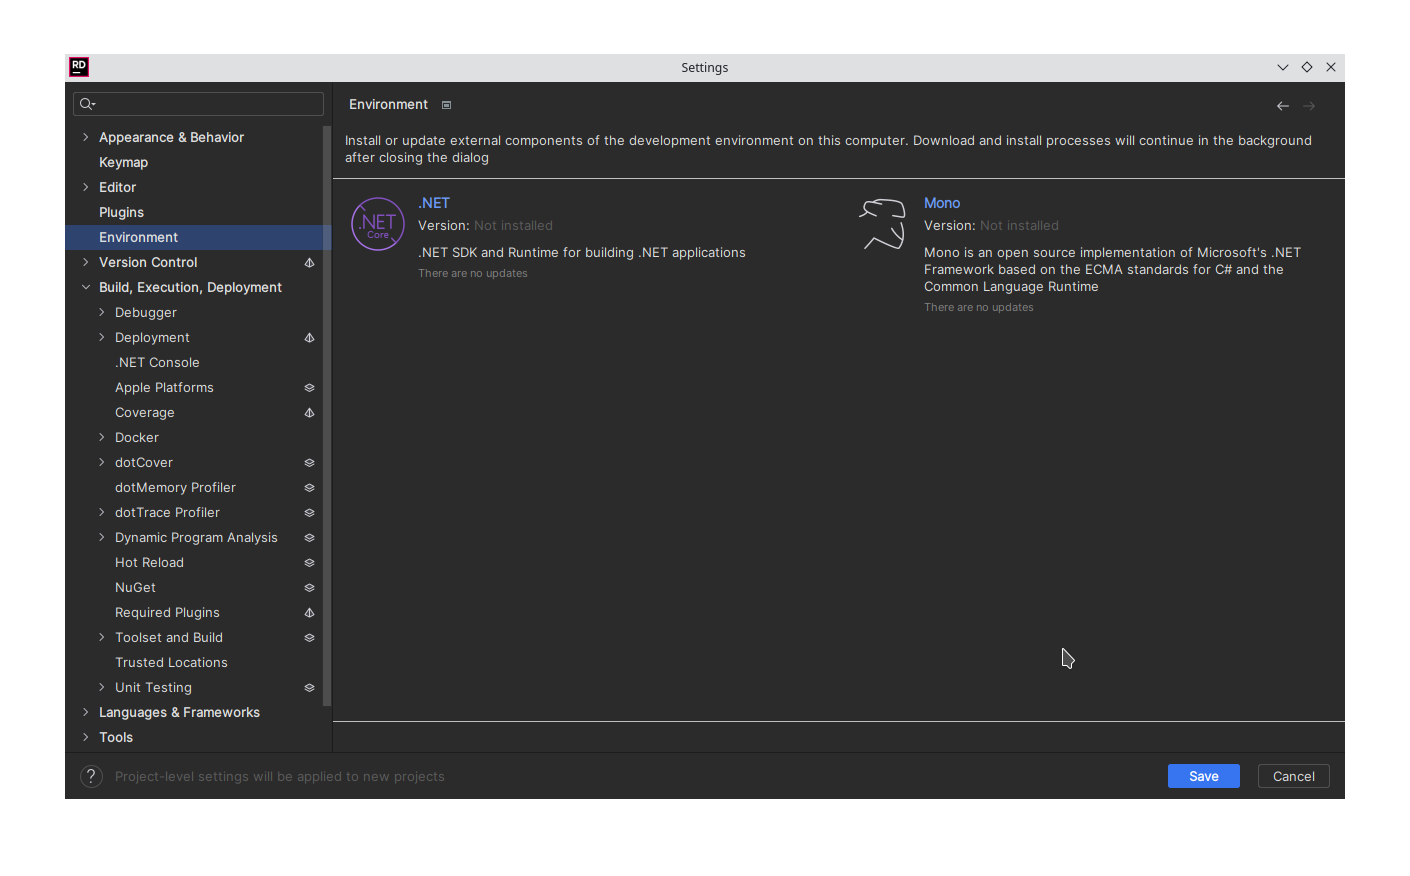Click the layer icon next to NuGet

[309, 588]
